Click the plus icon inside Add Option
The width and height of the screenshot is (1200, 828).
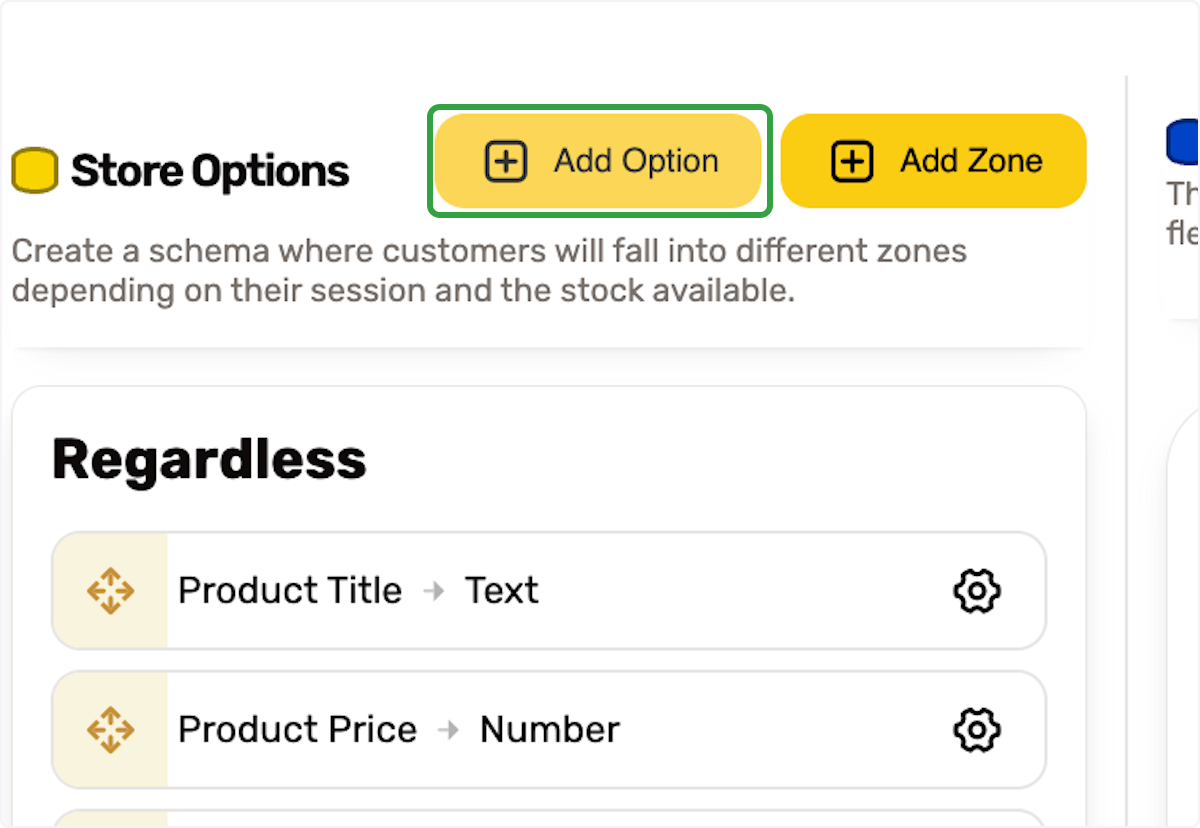[506, 161]
